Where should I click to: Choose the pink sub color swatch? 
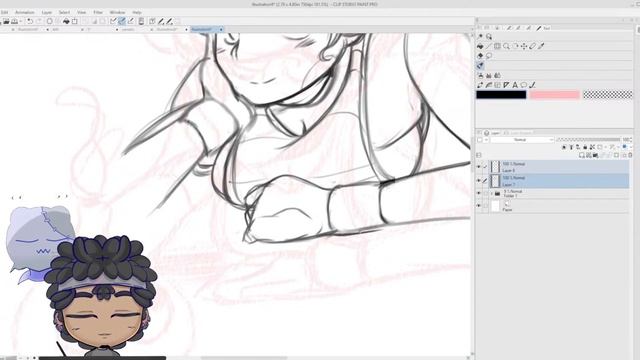point(554,95)
